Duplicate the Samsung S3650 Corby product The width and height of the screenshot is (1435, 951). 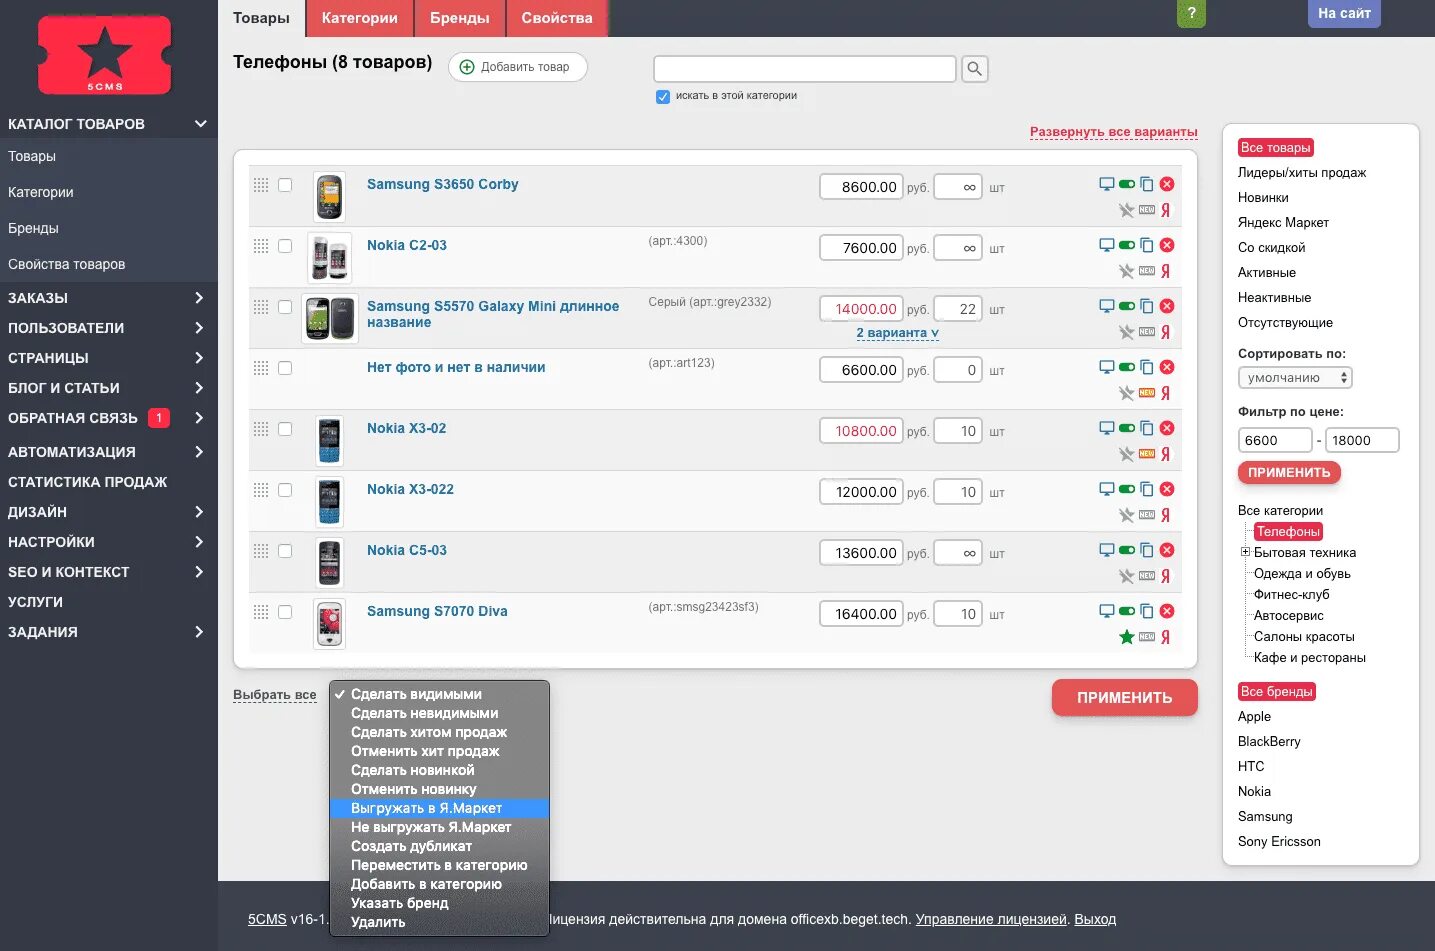point(1147,184)
